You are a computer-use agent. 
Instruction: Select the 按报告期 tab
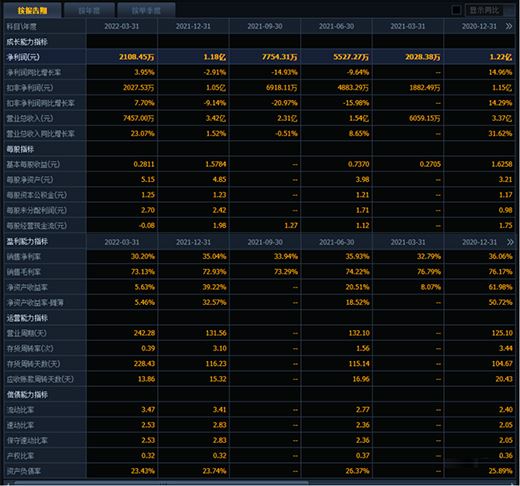coord(32,11)
